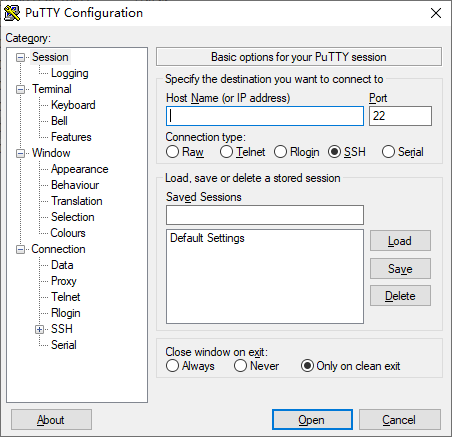Select the Serial connection type radio
Viewport: 452px width, 437px height.
coord(388,152)
